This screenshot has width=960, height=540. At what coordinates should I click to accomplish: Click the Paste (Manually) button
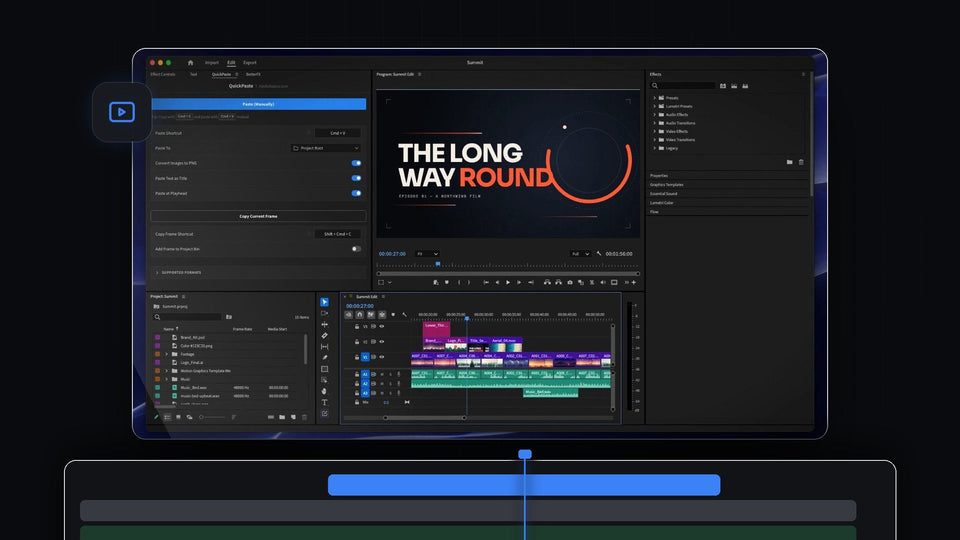click(x=258, y=104)
